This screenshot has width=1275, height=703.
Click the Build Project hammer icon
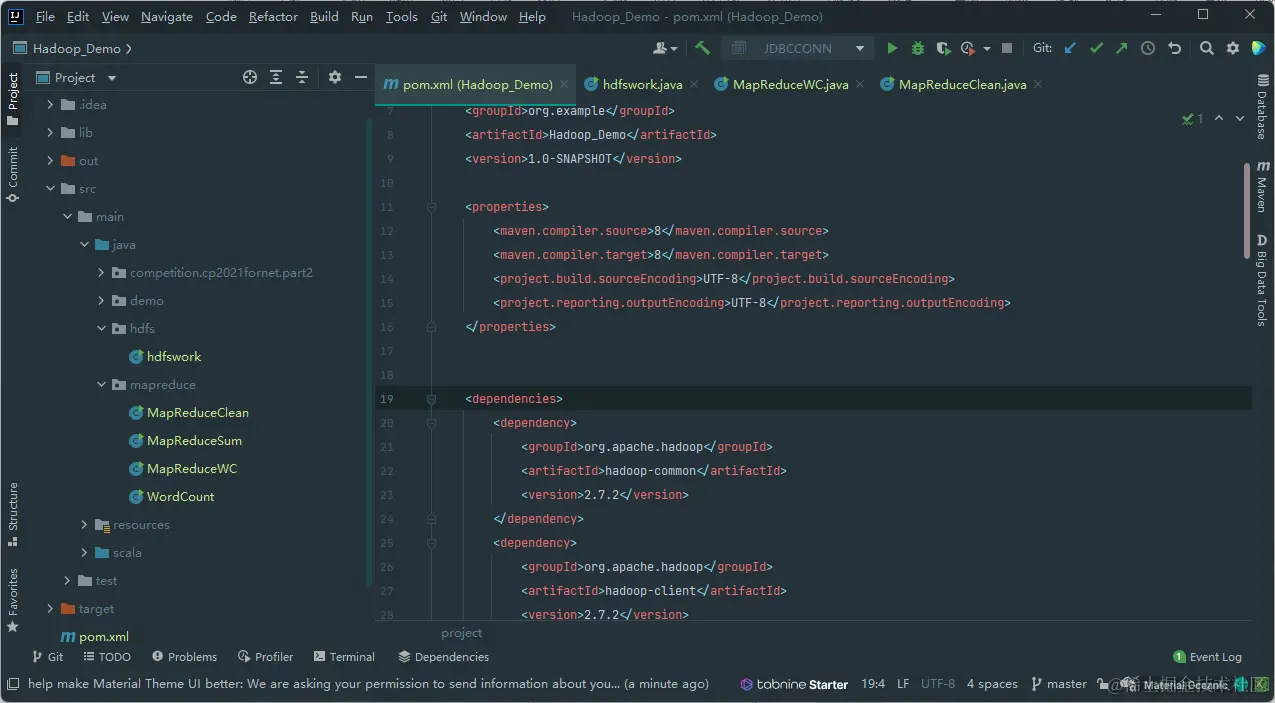click(703, 48)
